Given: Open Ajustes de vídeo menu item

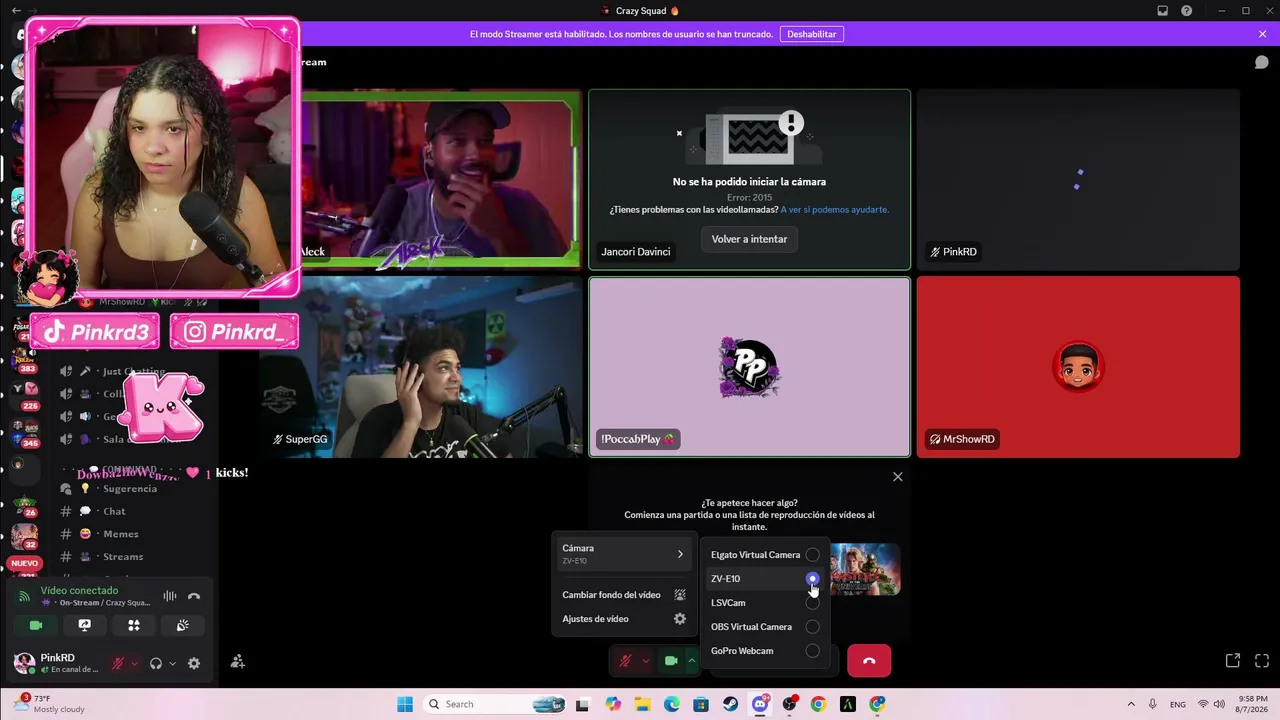Looking at the screenshot, I should point(624,619).
